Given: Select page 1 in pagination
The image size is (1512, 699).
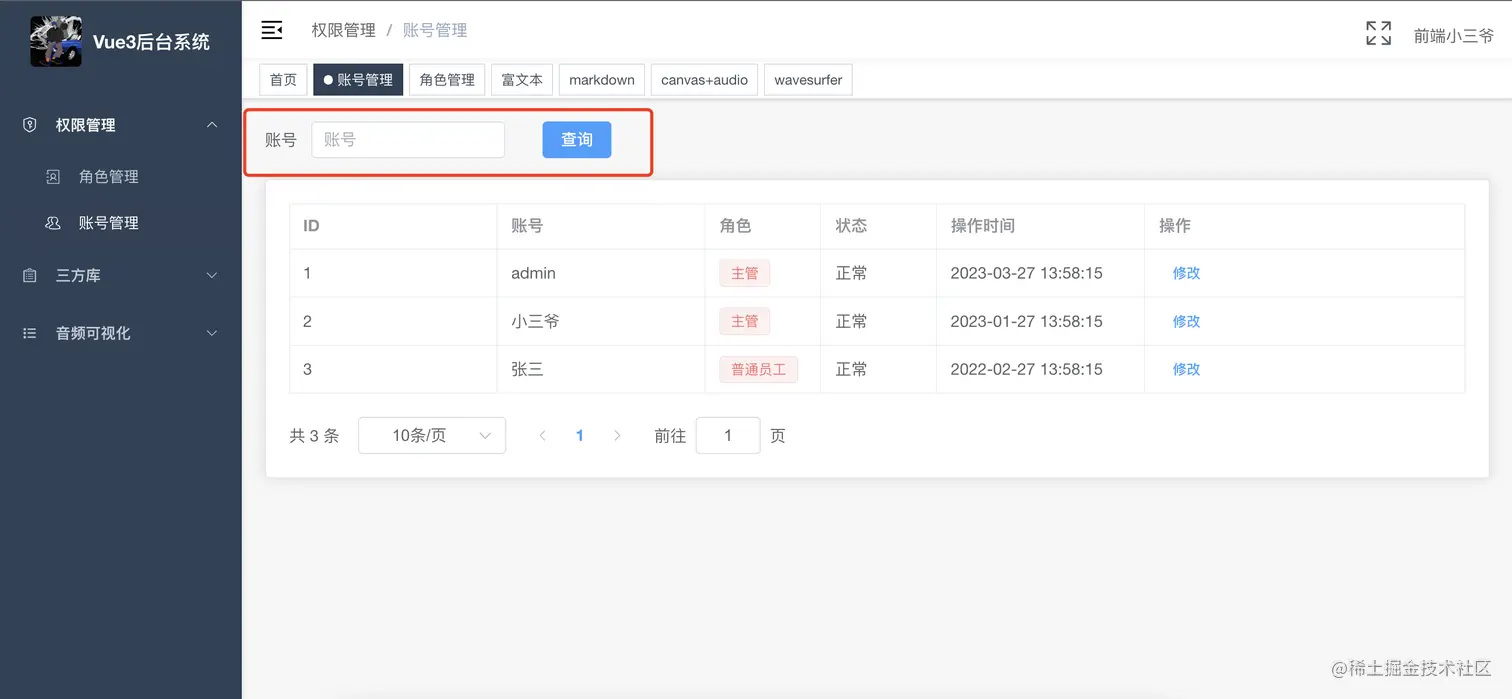Looking at the screenshot, I should click(x=580, y=436).
